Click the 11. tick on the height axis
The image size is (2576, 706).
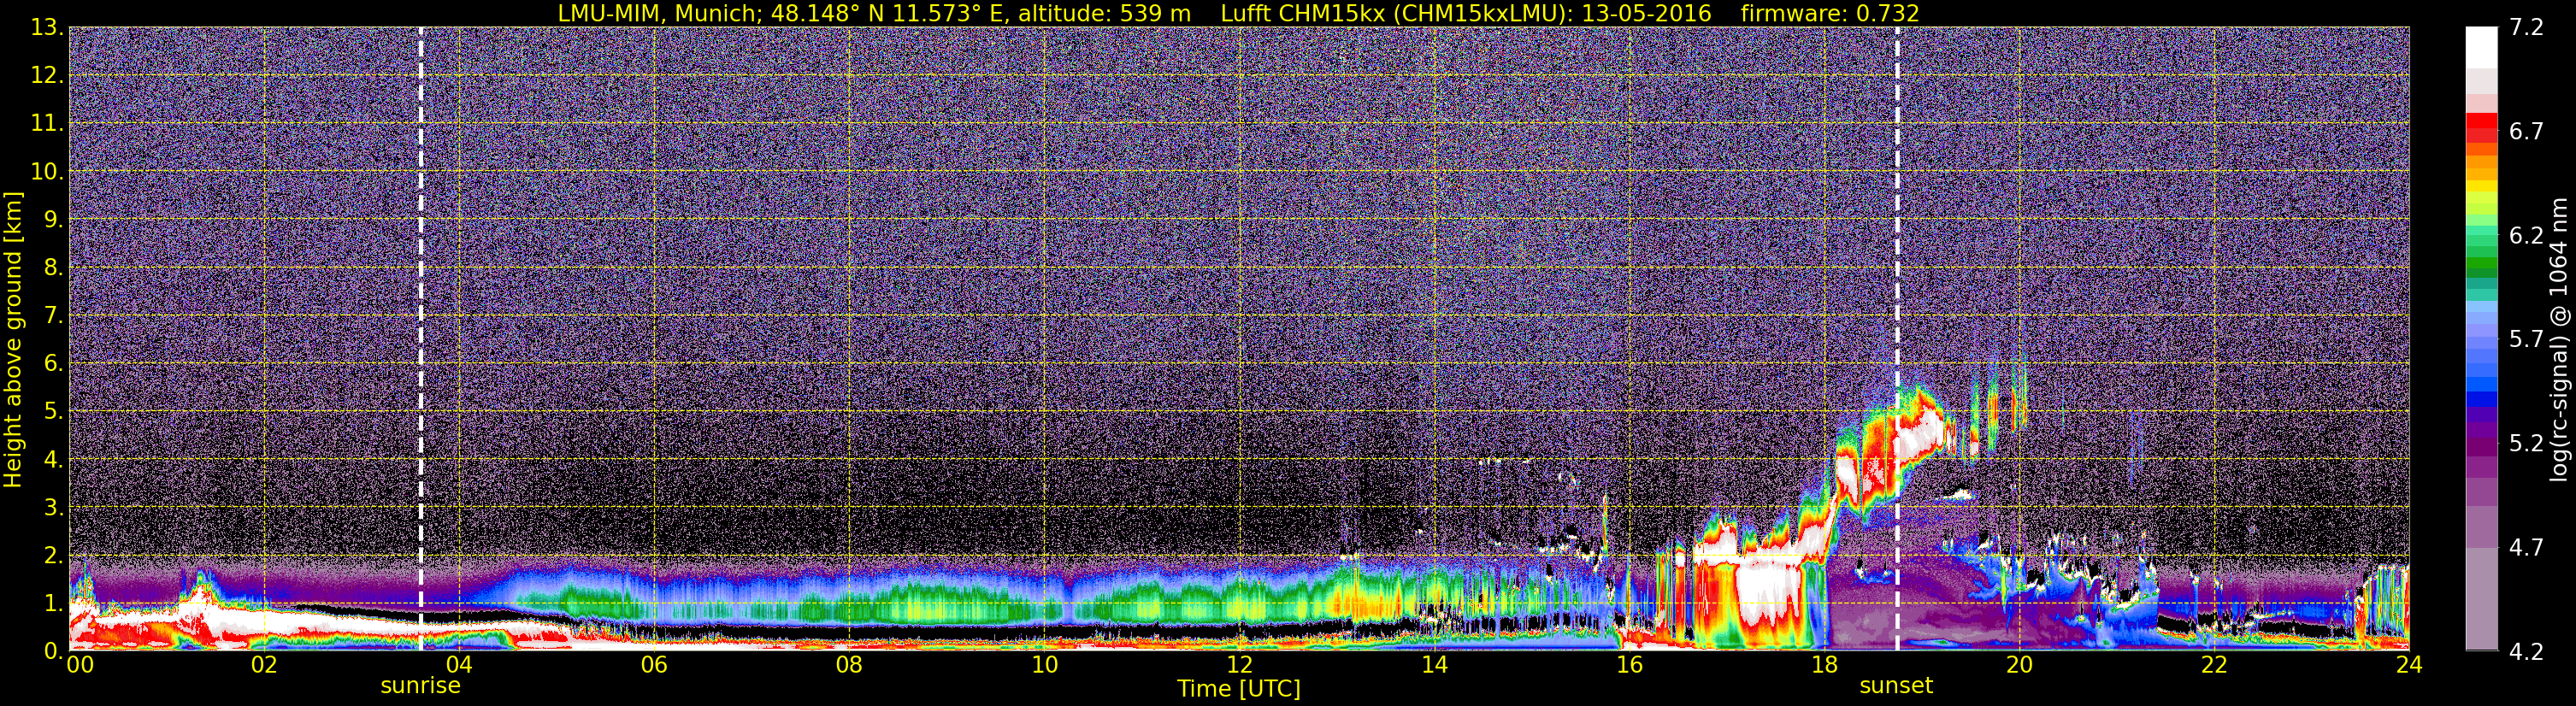tap(46, 123)
